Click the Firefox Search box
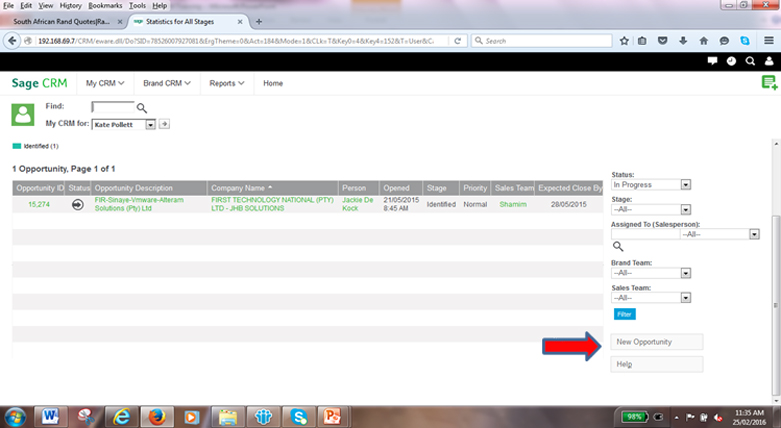 coord(541,41)
